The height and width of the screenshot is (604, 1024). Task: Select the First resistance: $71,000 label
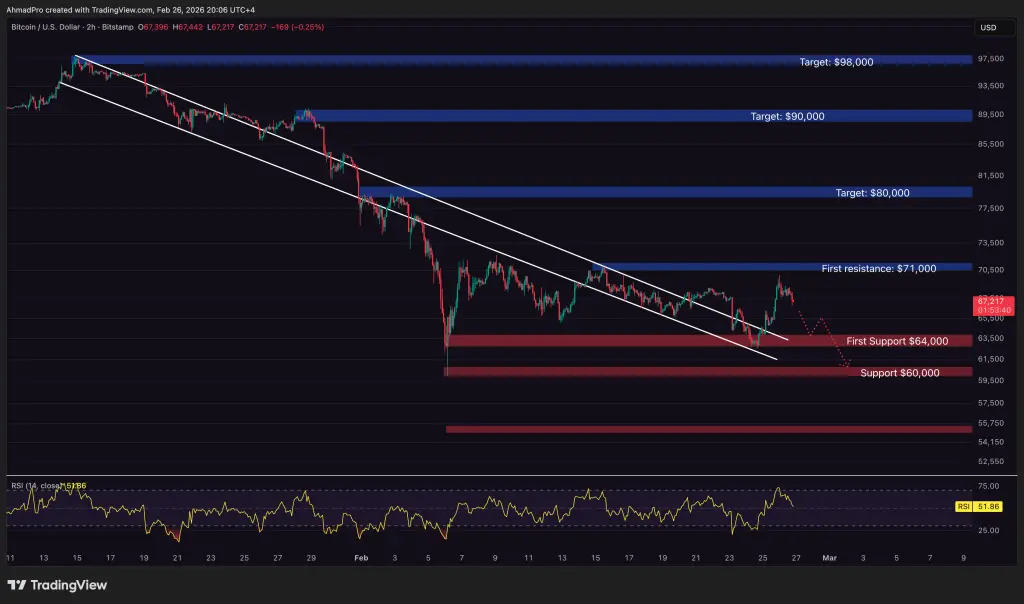880,268
